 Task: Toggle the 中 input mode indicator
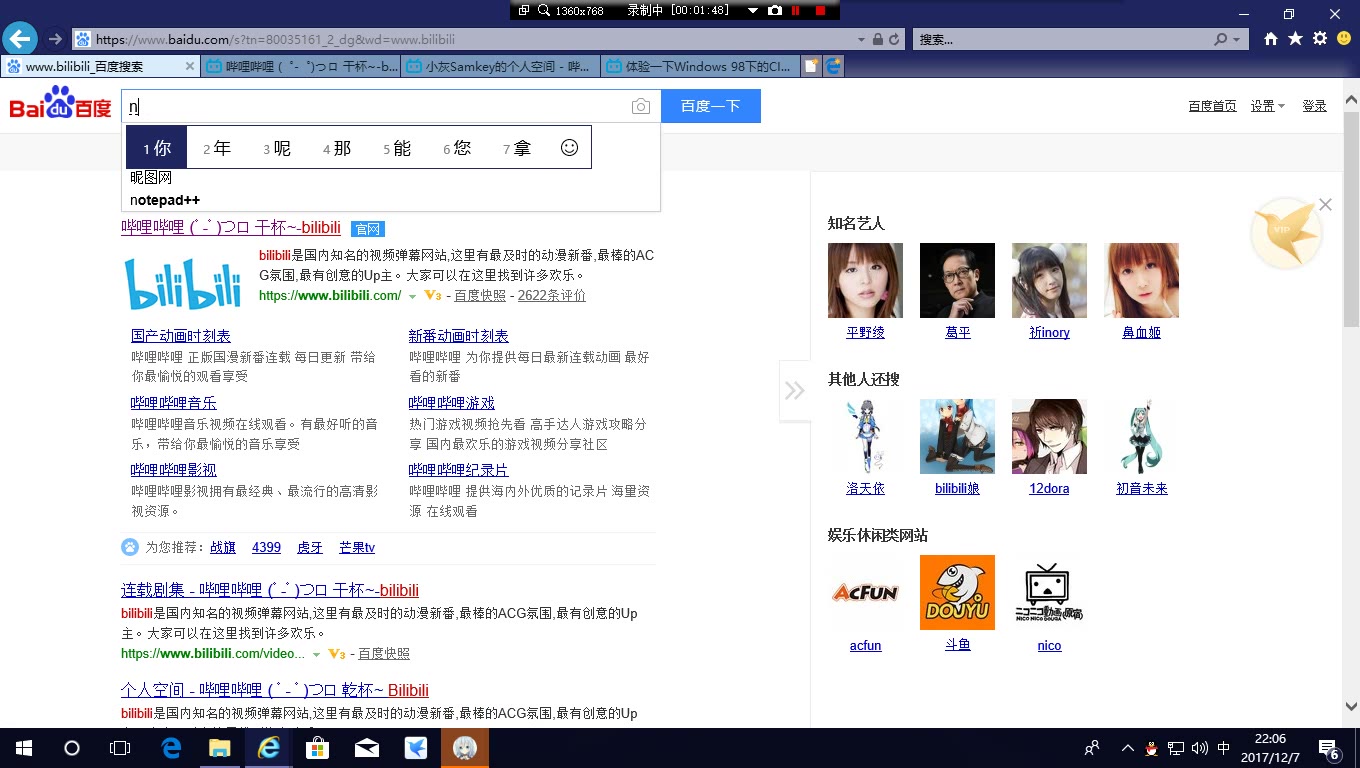1224,748
